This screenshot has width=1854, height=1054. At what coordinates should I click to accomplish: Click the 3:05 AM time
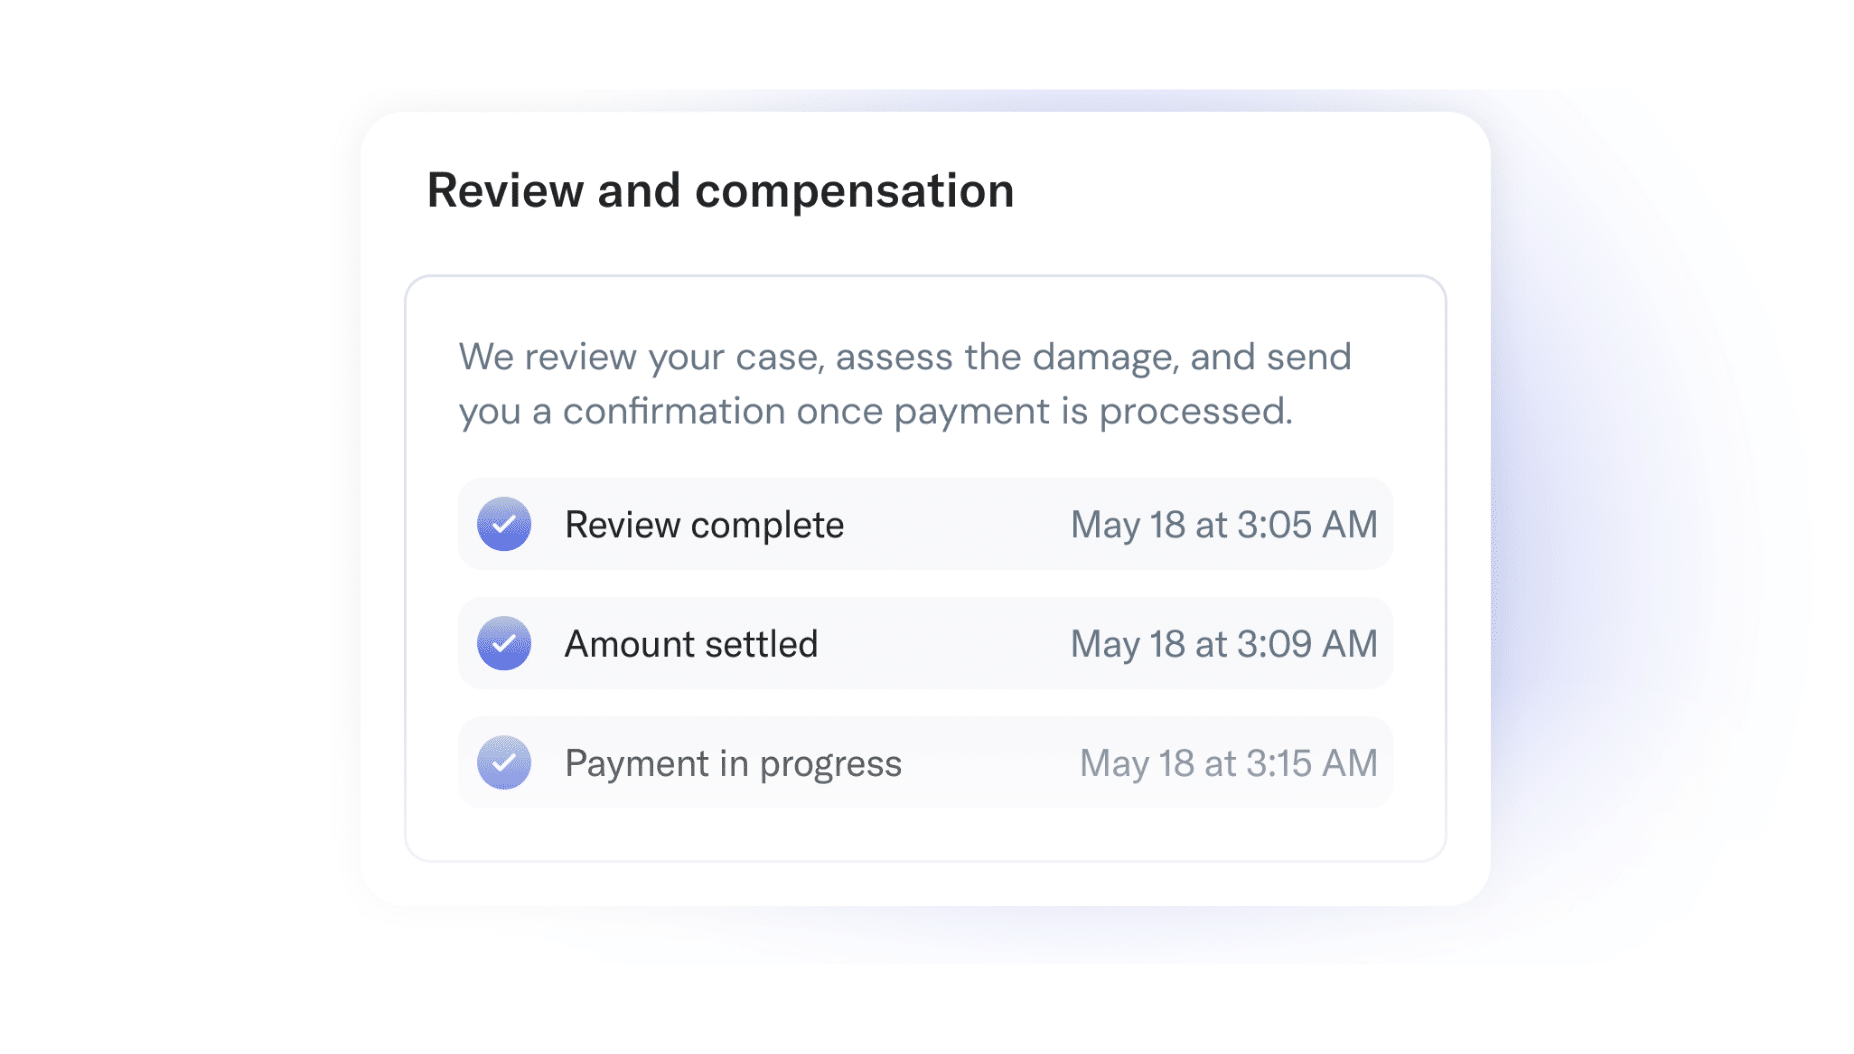[1307, 525]
